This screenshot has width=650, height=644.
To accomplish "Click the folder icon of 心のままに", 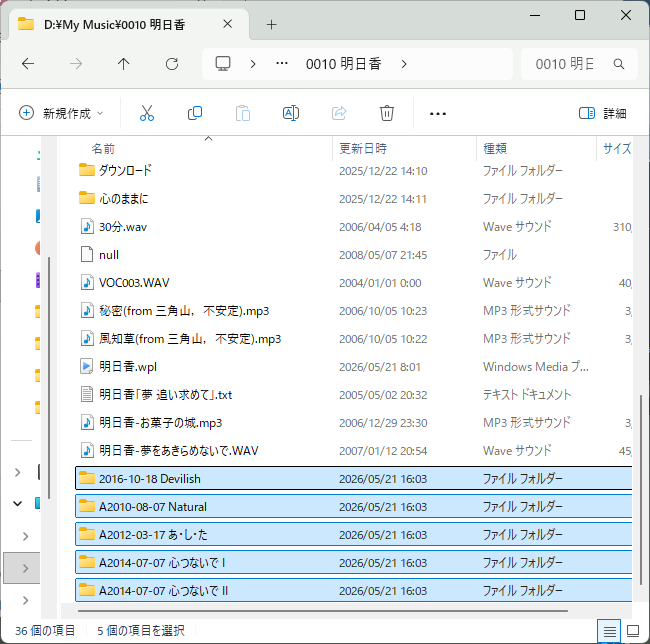I will coord(87,198).
